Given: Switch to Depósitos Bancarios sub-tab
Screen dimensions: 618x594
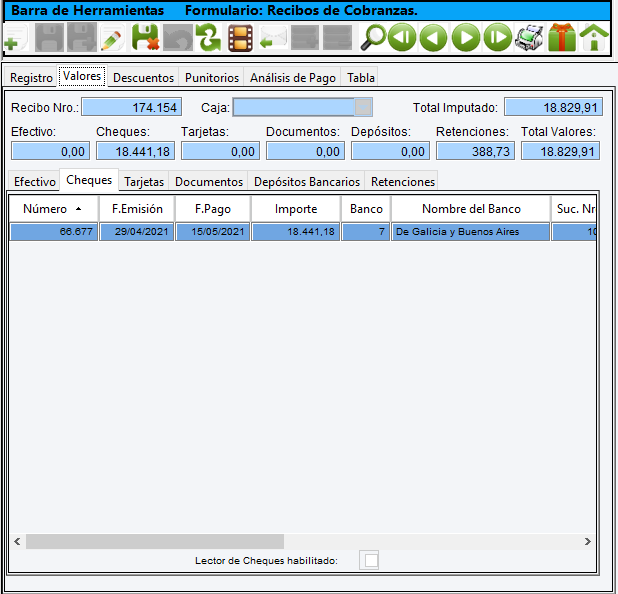Looking at the screenshot, I should 307,182.
